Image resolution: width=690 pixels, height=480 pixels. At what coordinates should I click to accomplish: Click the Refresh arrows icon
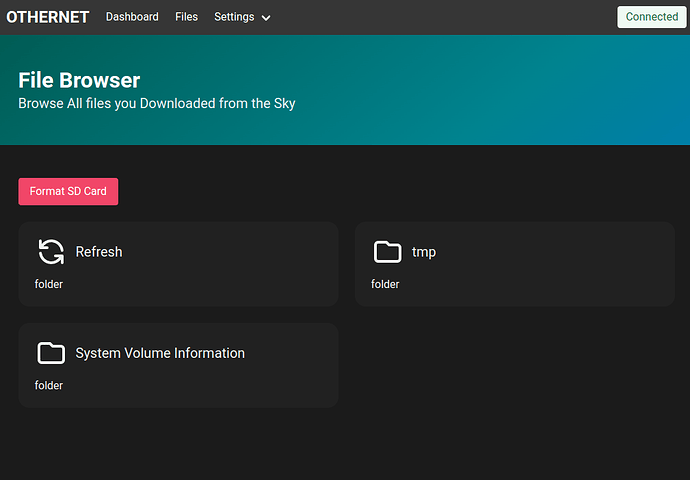coord(51,252)
